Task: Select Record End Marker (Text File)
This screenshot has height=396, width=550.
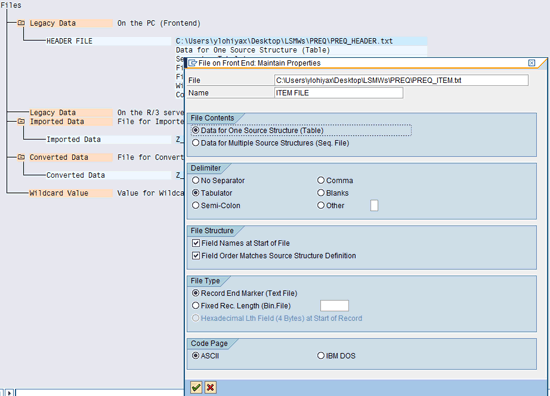Action: tap(196, 293)
